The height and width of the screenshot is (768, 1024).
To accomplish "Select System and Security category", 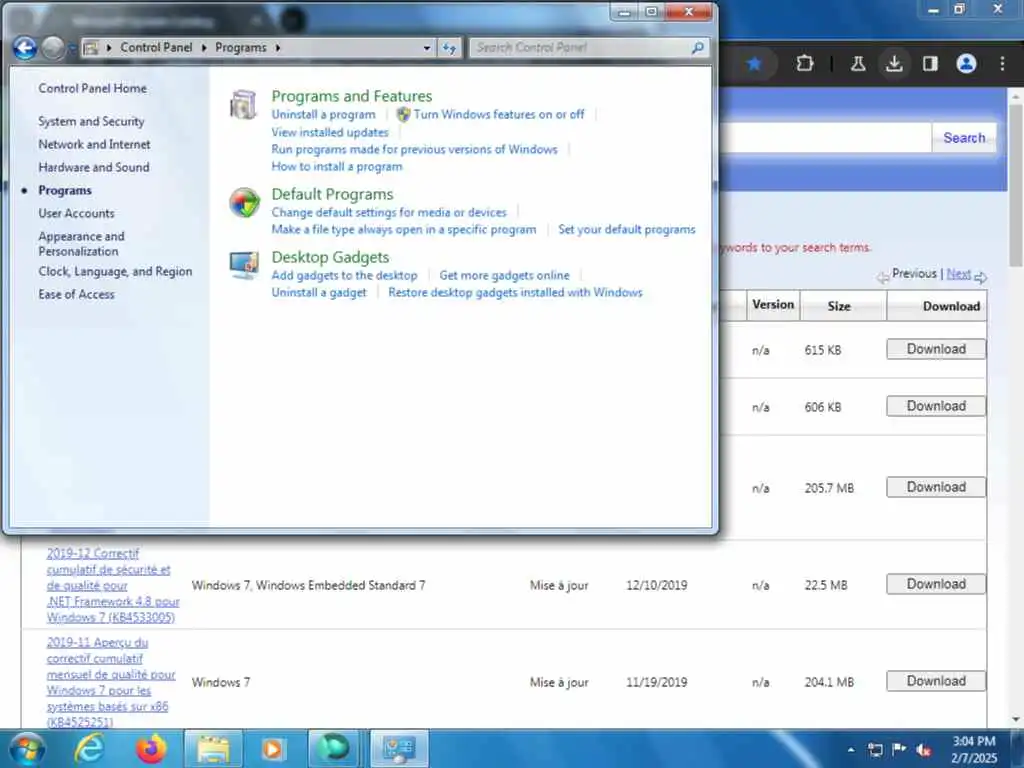I will 91,121.
